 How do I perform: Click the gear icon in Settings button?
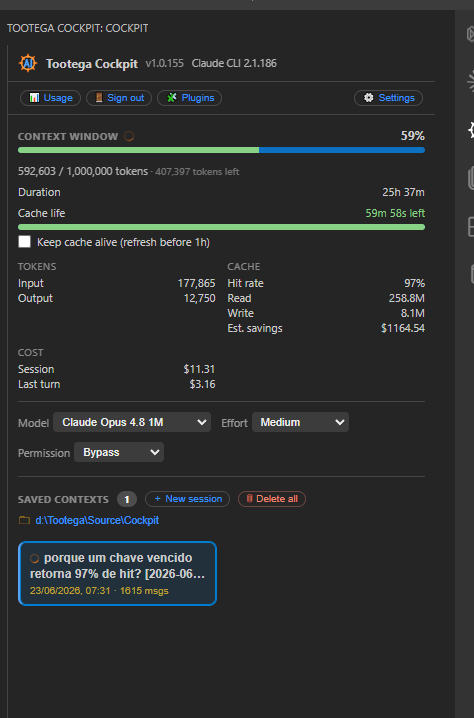pos(369,98)
